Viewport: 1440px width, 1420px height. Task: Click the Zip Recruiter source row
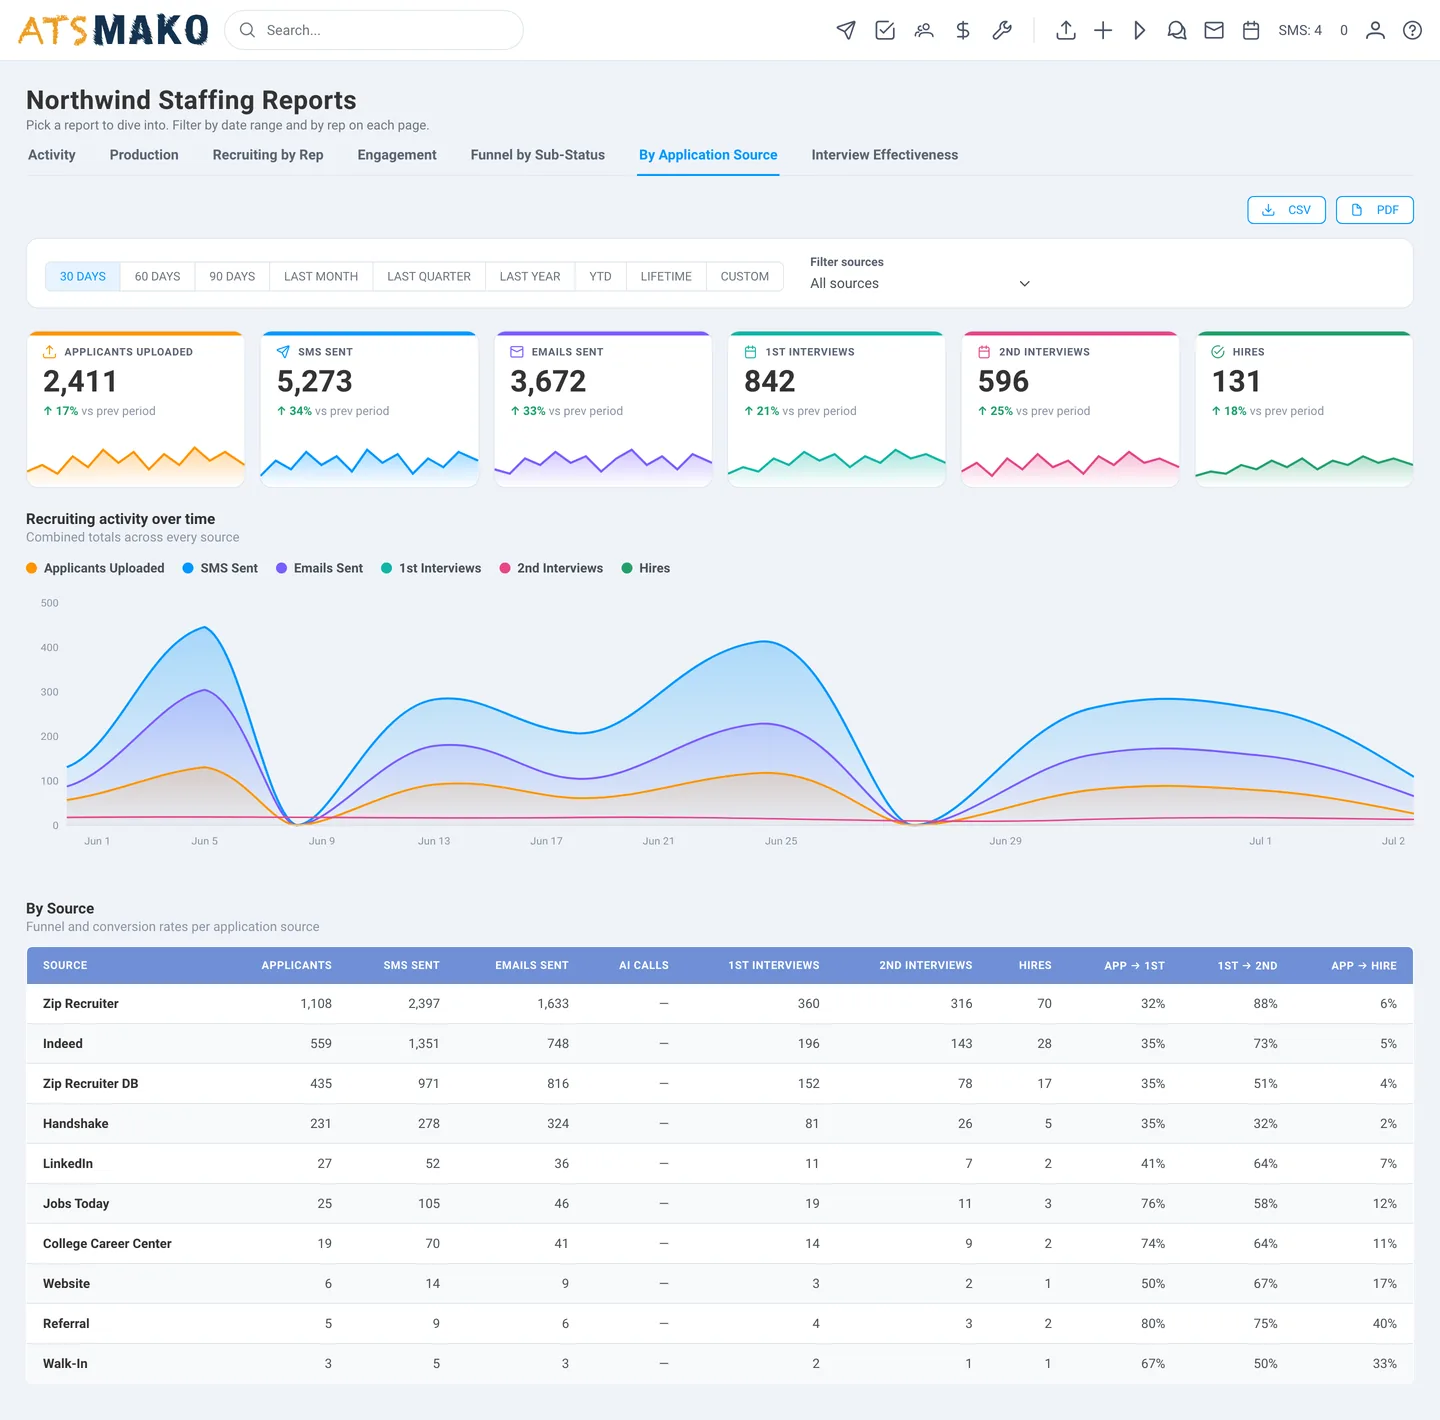coord(720,1004)
